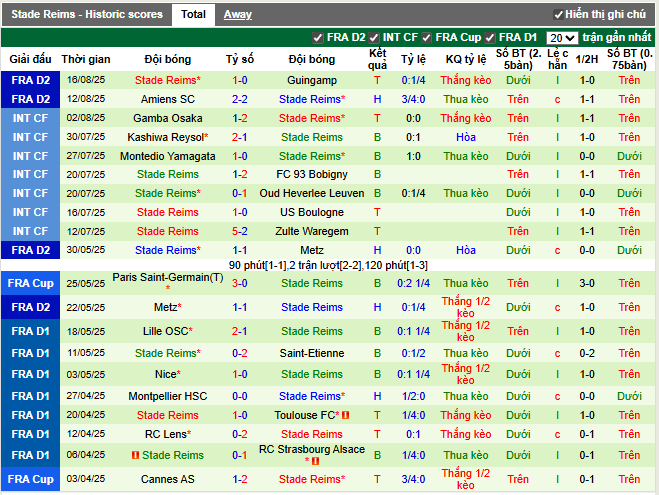The width and height of the screenshot is (659, 495).
Task: Open Gamba Osaka team link
Action: 168,118
